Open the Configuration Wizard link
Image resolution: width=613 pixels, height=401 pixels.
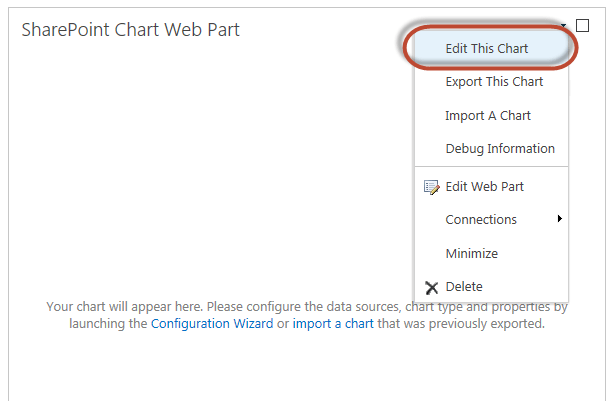pyautogui.click(x=212, y=324)
